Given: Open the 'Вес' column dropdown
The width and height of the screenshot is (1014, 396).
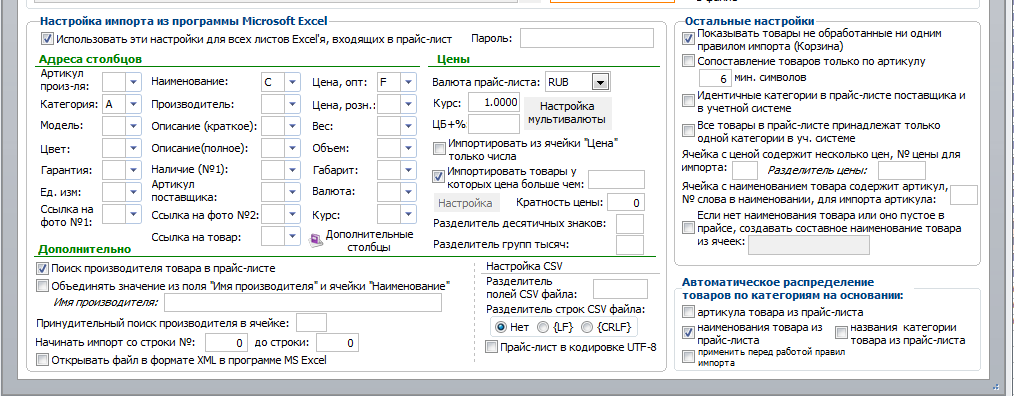Looking at the screenshot, I should 408,126.
